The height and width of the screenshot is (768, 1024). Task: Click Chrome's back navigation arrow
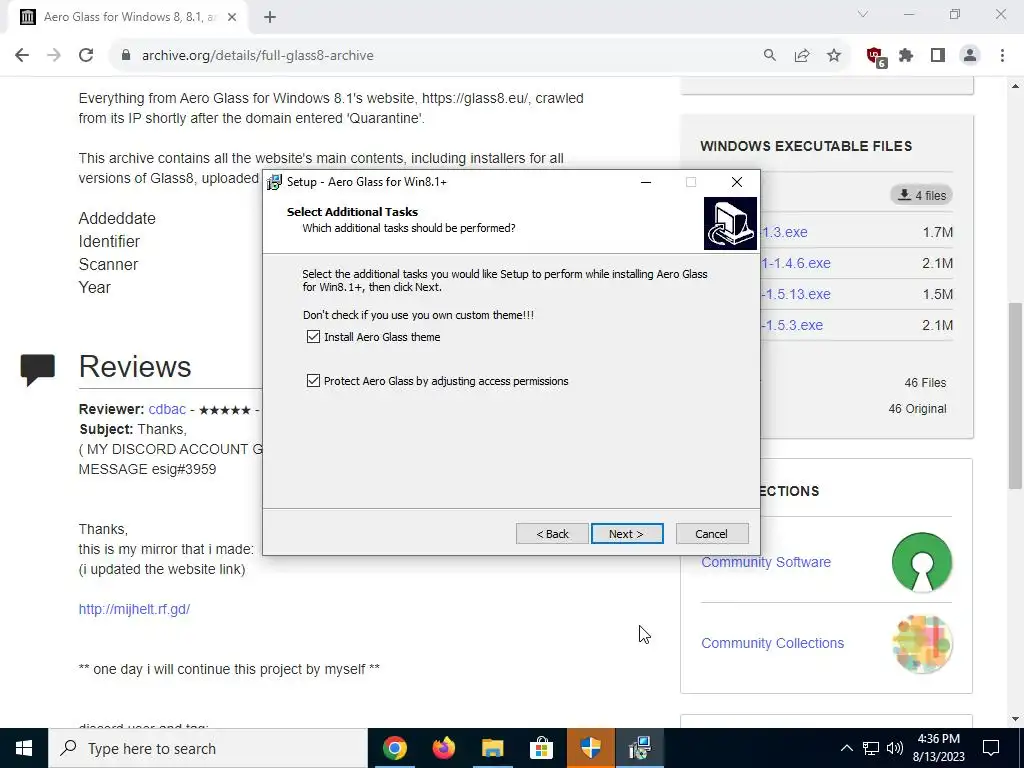22,56
